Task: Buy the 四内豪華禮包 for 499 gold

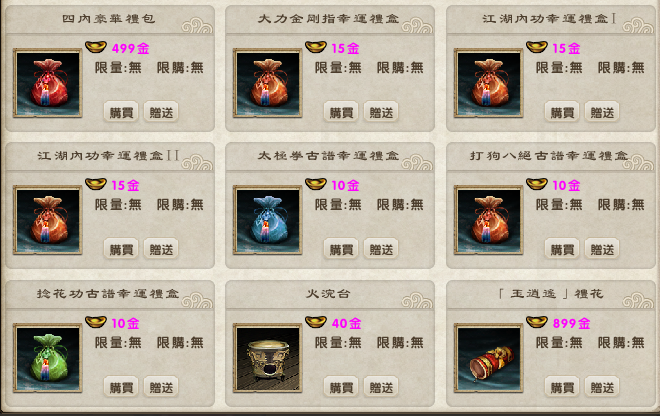Action: click(x=121, y=112)
